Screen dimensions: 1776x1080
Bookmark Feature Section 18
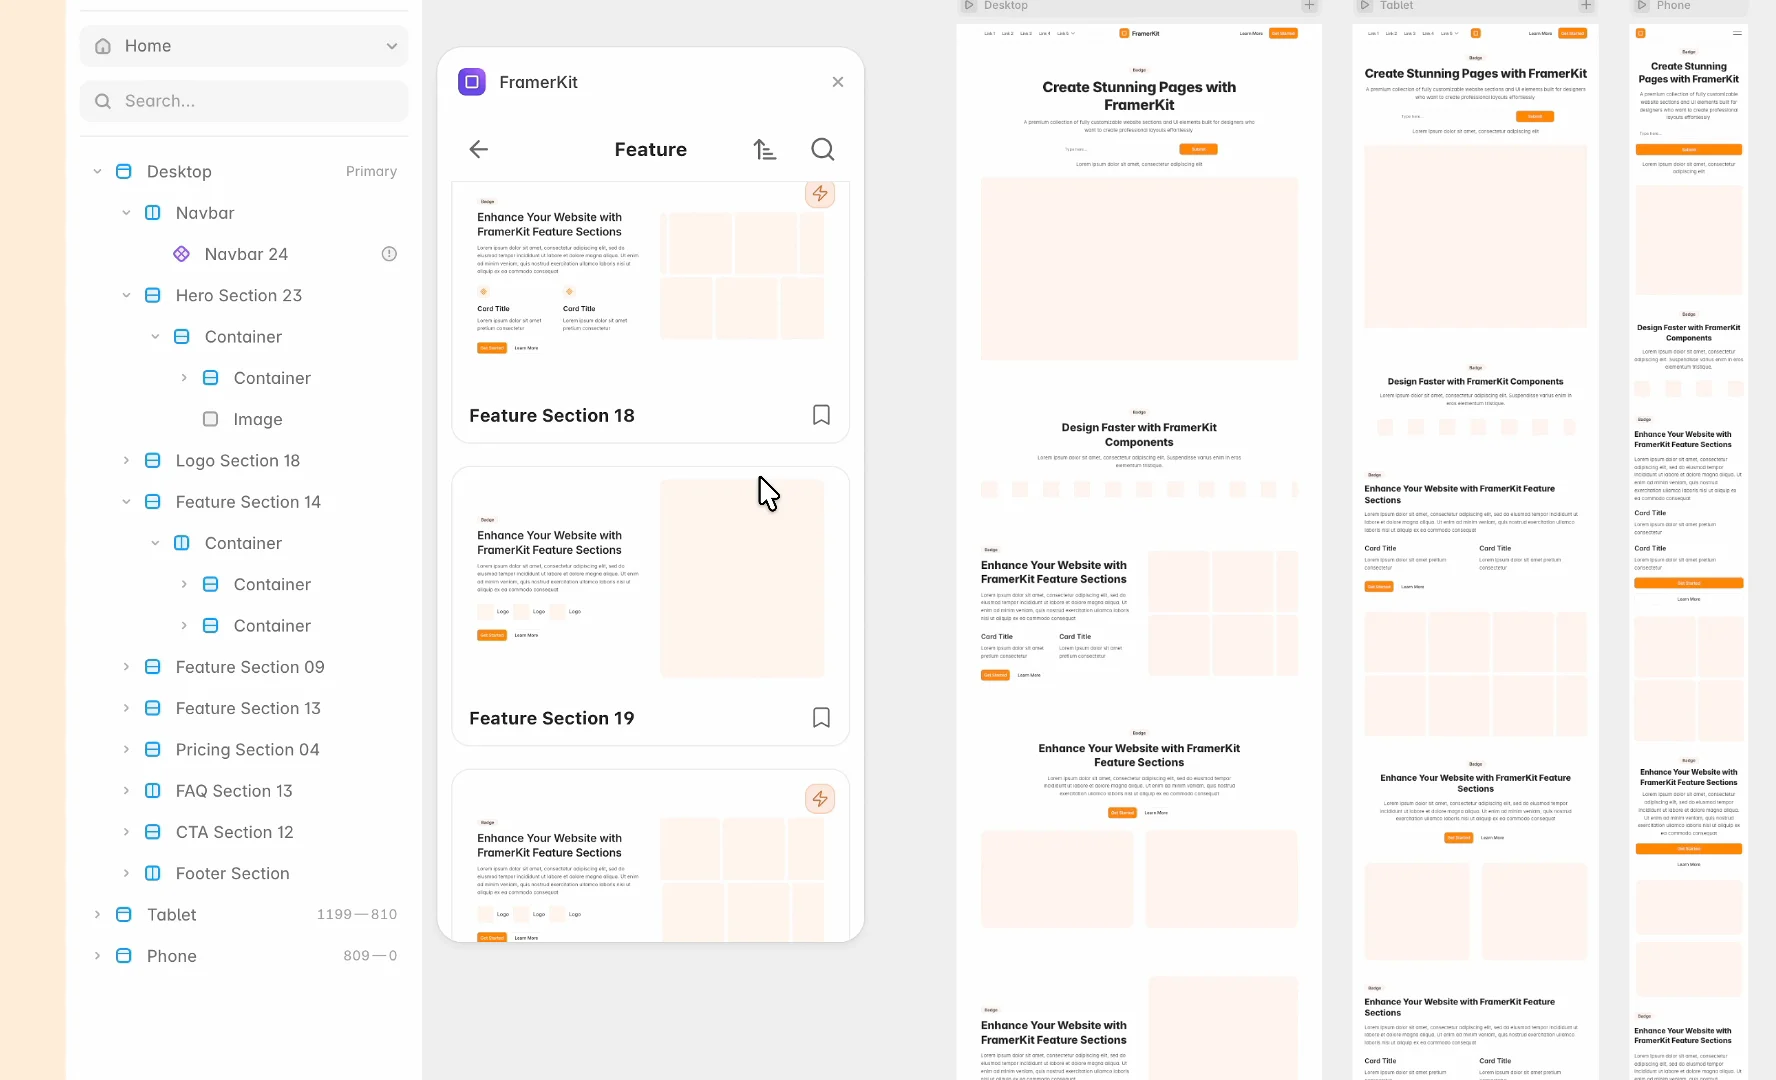click(x=821, y=415)
